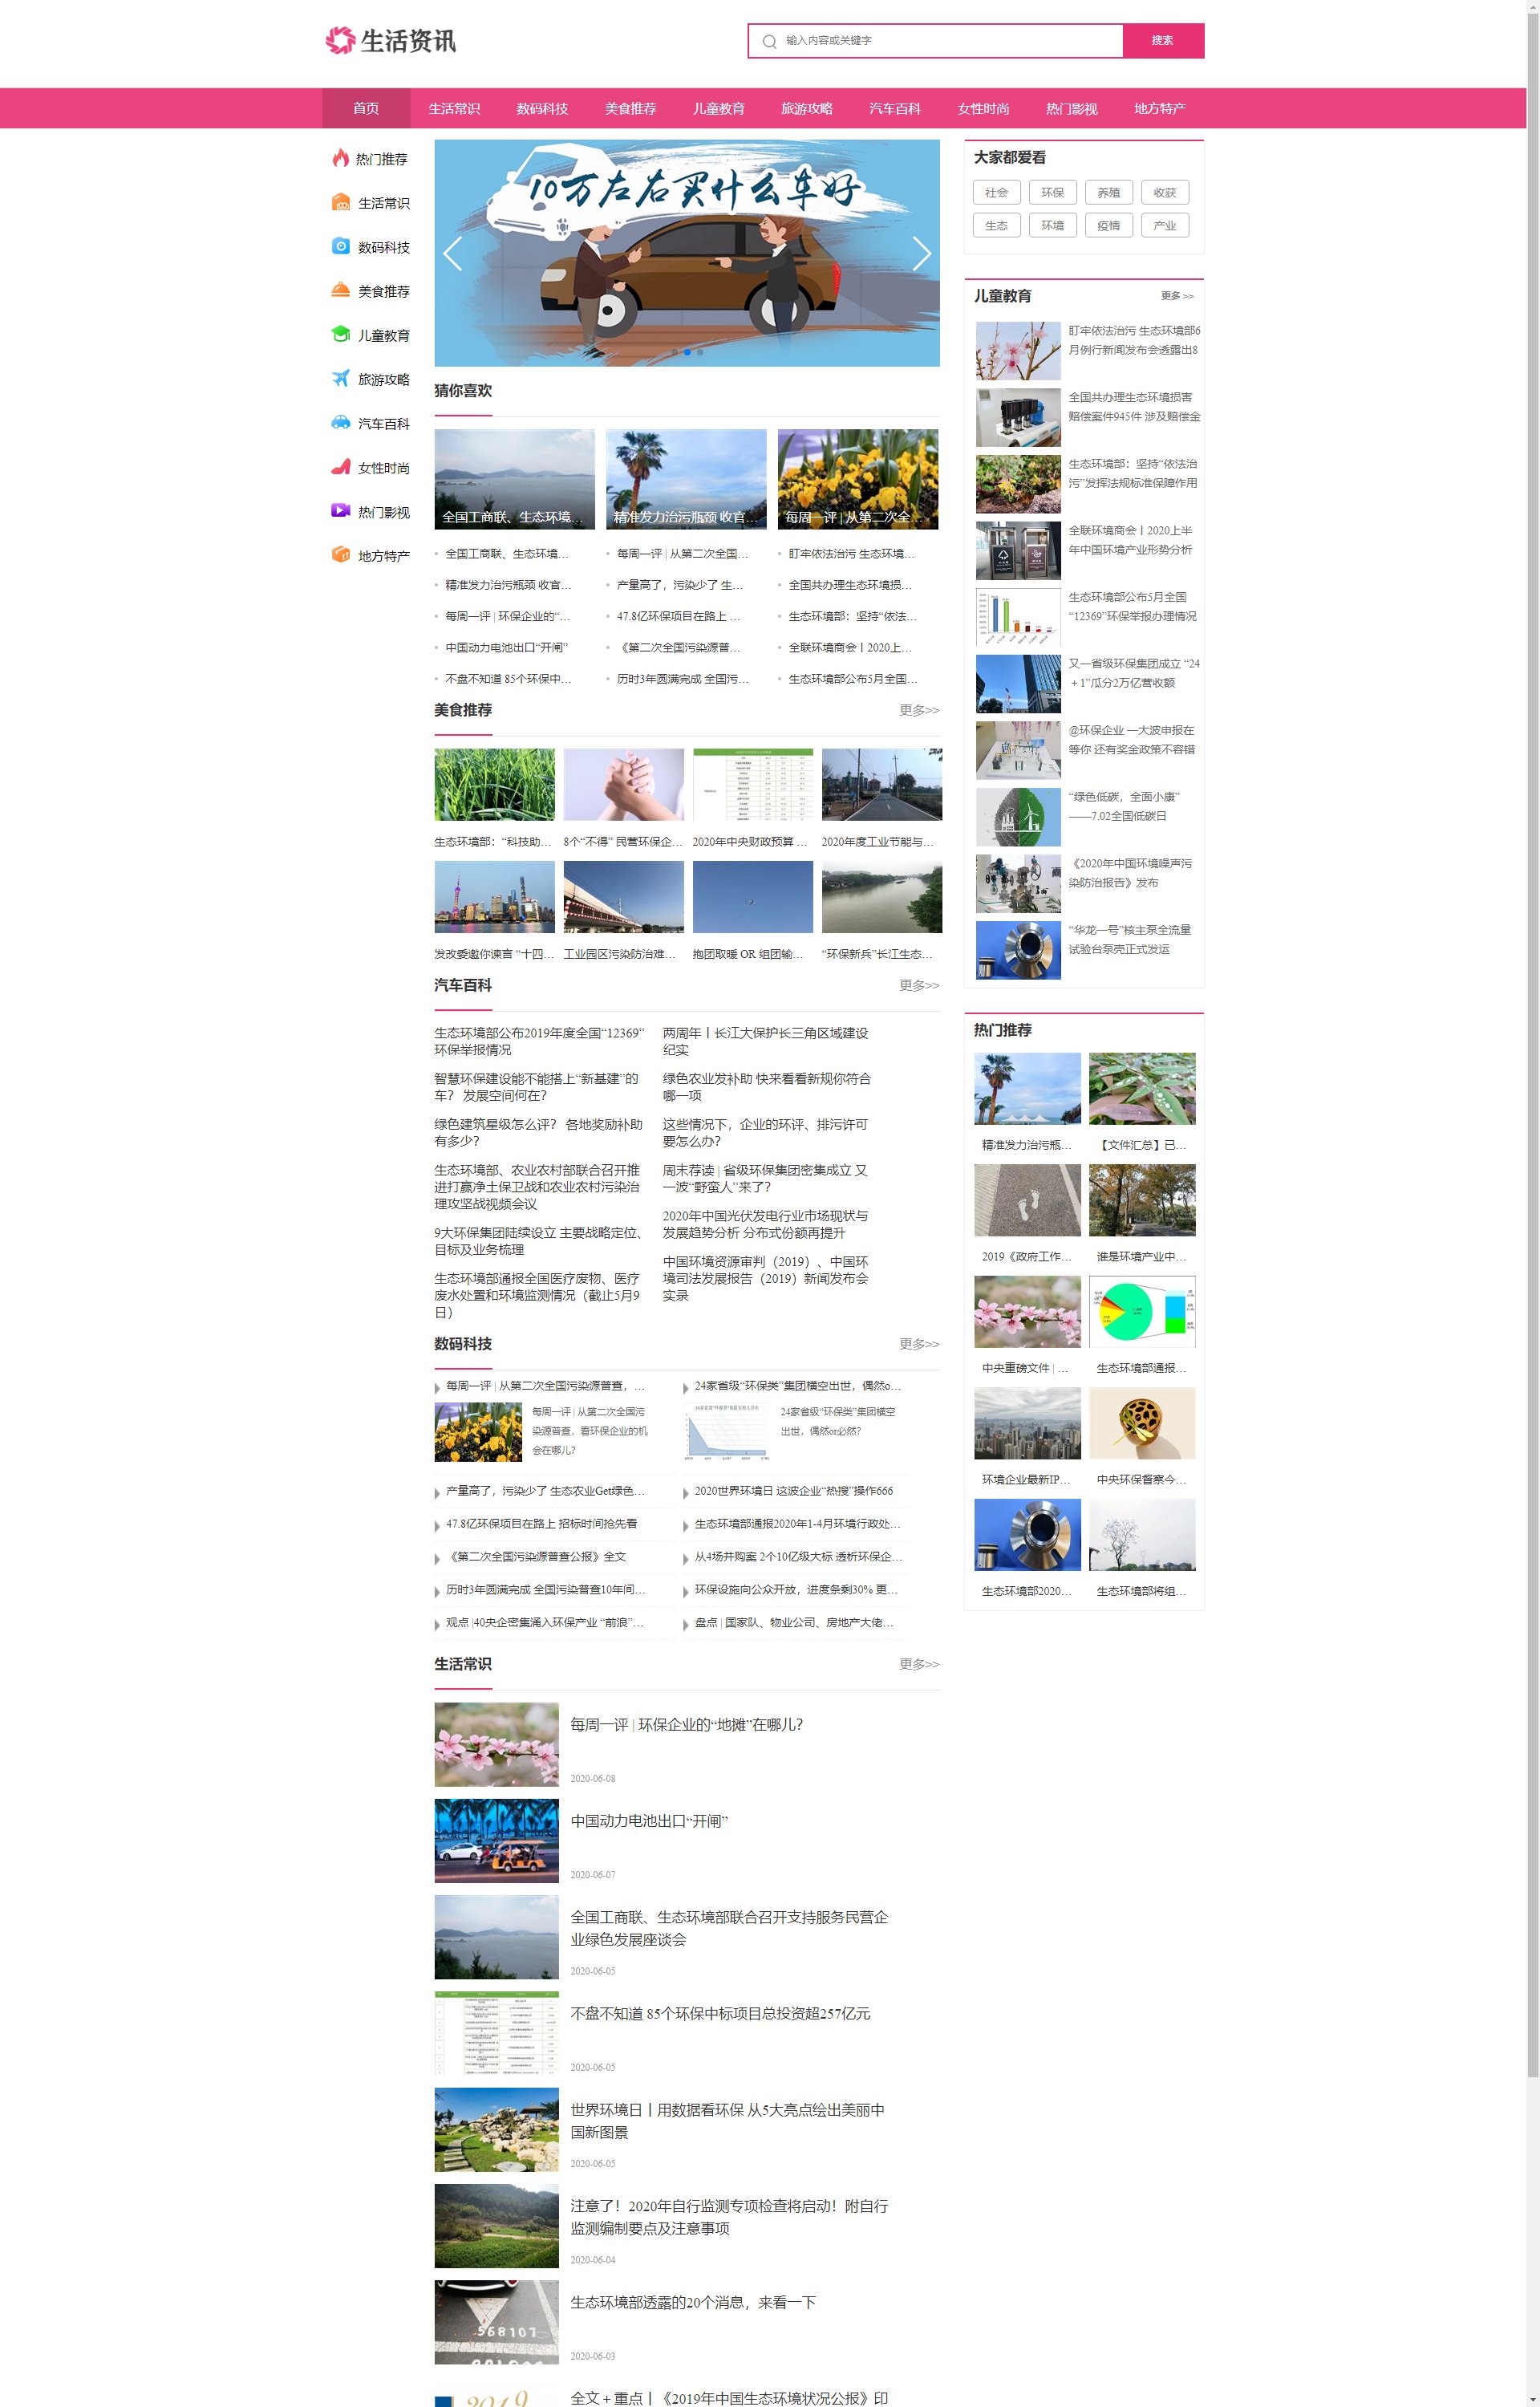
Task: Show previous banner slide arrow
Action: click(453, 254)
